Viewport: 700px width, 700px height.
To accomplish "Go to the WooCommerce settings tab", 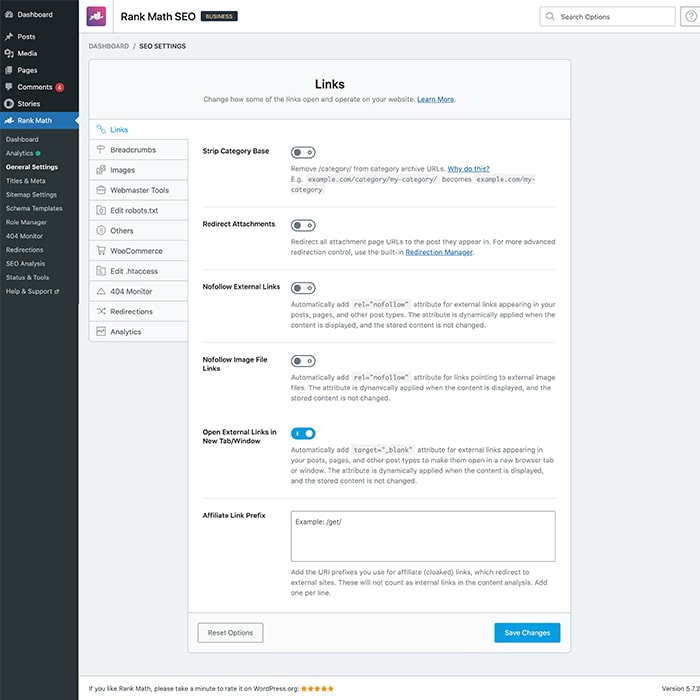I will click(138, 250).
